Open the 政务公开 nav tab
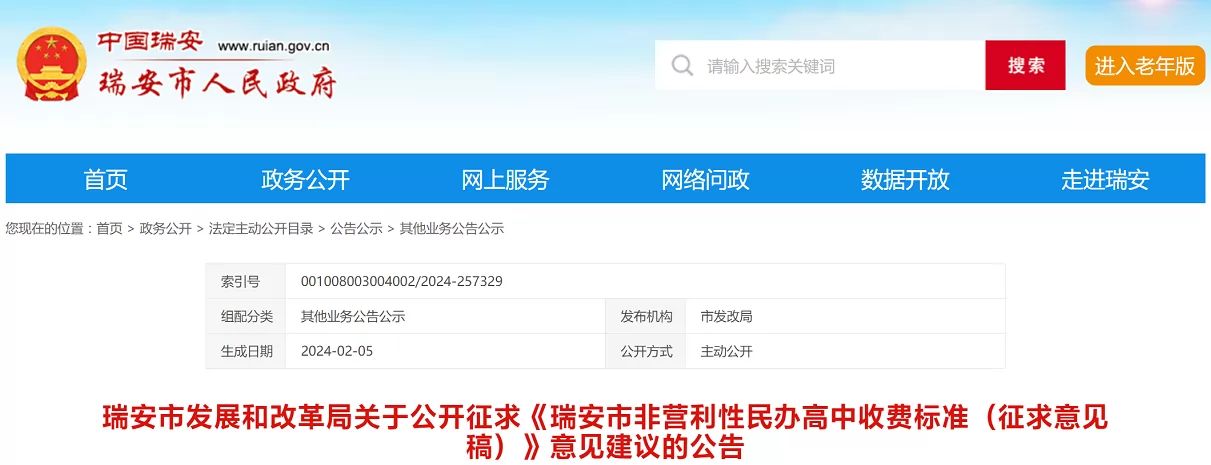The width and height of the screenshot is (1211, 465). [306, 180]
